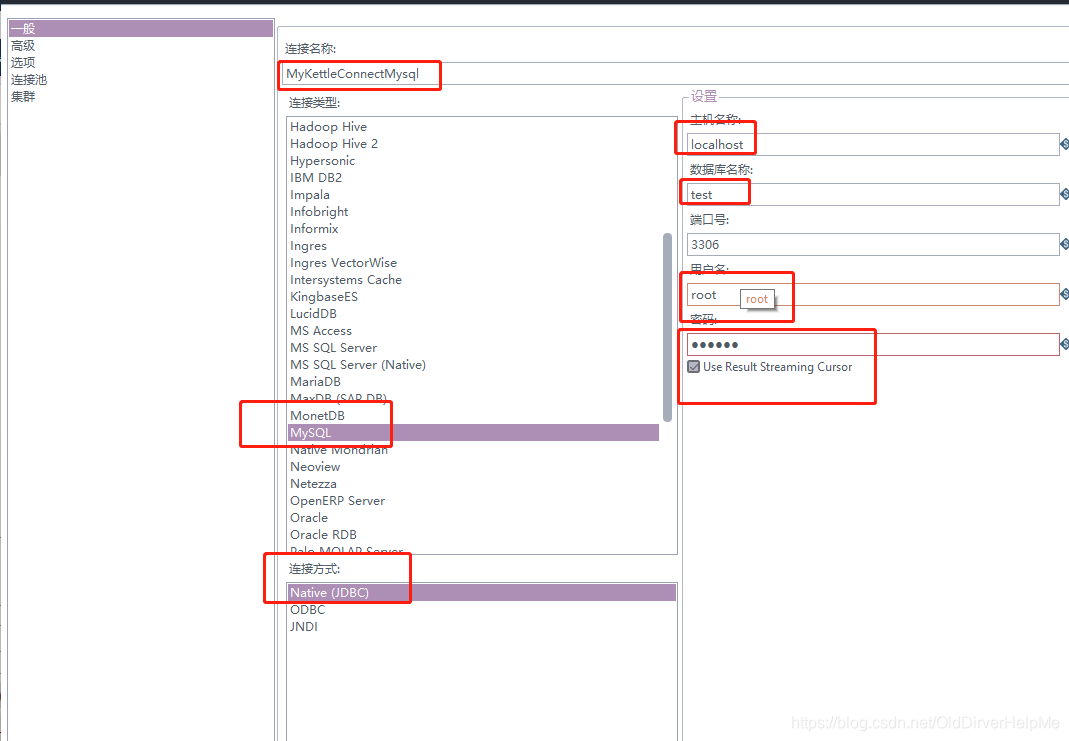Choose JNDI access method
The width and height of the screenshot is (1069, 741).
coord(304,627)
